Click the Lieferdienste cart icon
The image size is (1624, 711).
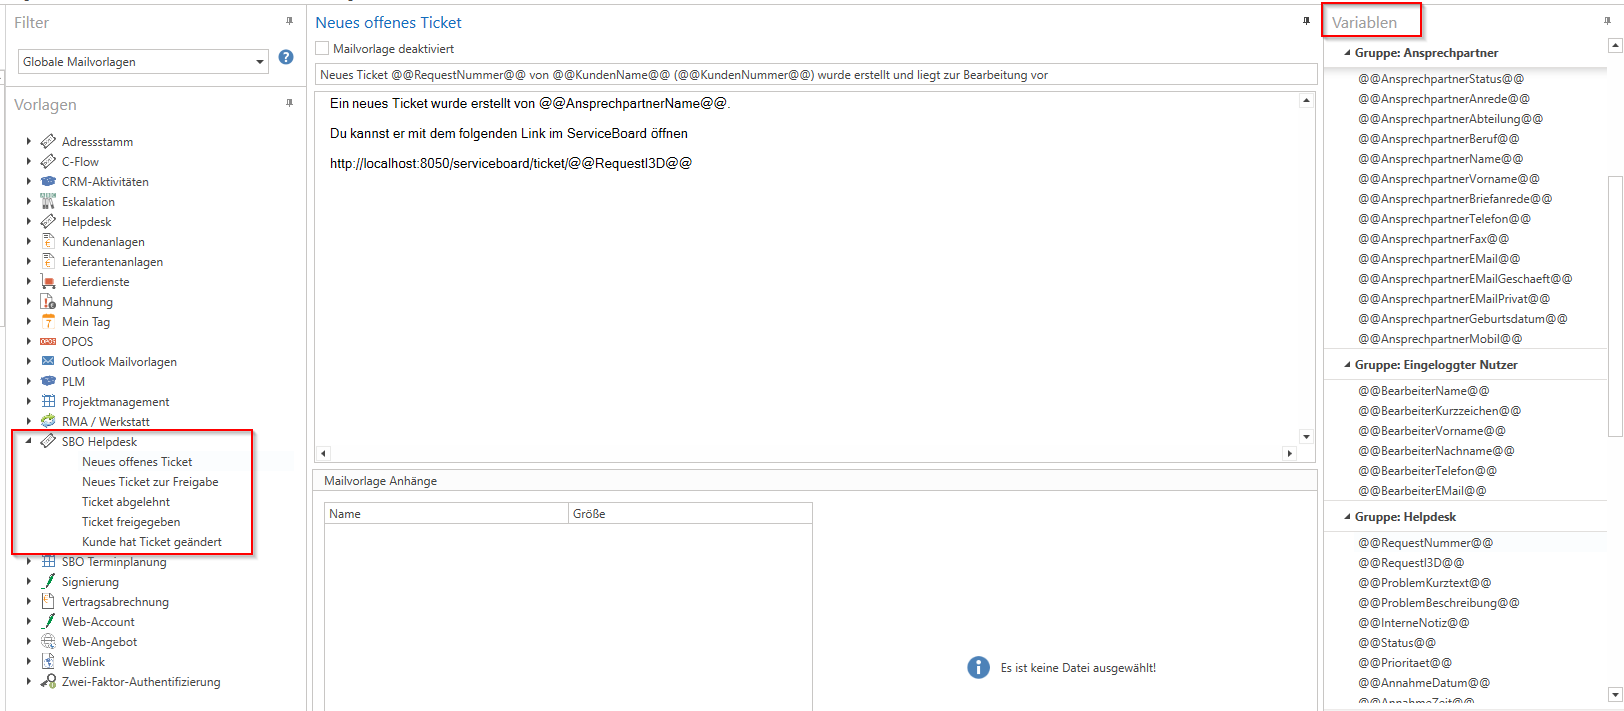point(48,282)
